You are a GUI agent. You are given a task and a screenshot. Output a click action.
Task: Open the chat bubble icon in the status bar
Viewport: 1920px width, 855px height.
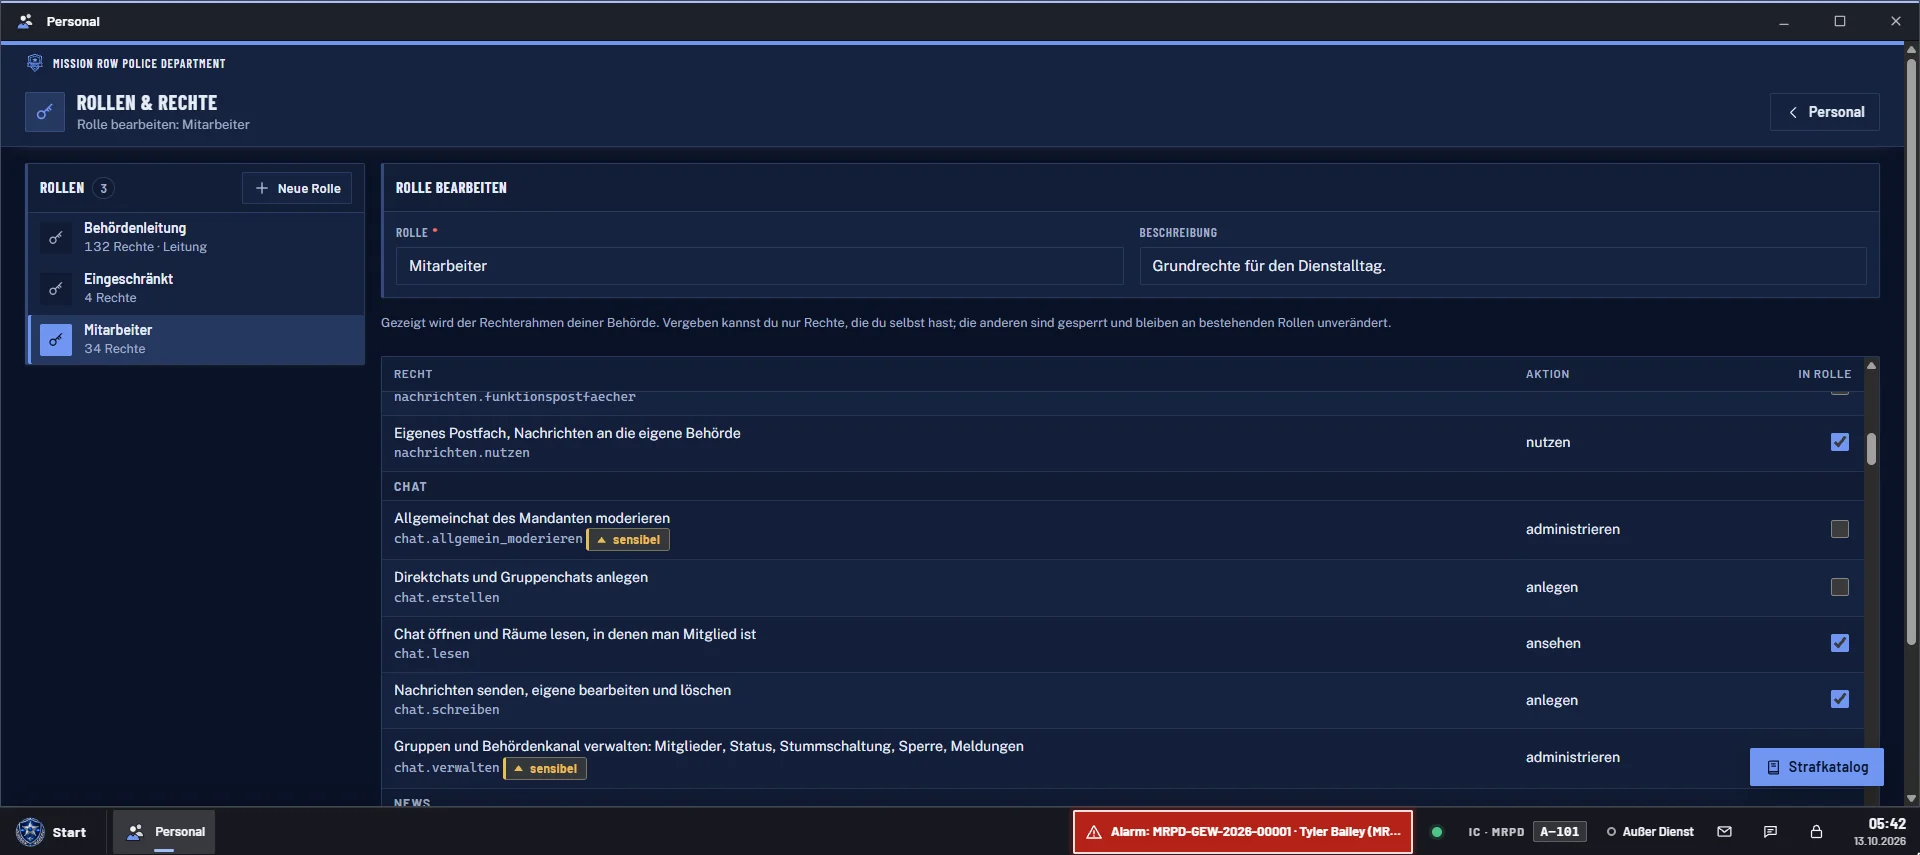1770,832
